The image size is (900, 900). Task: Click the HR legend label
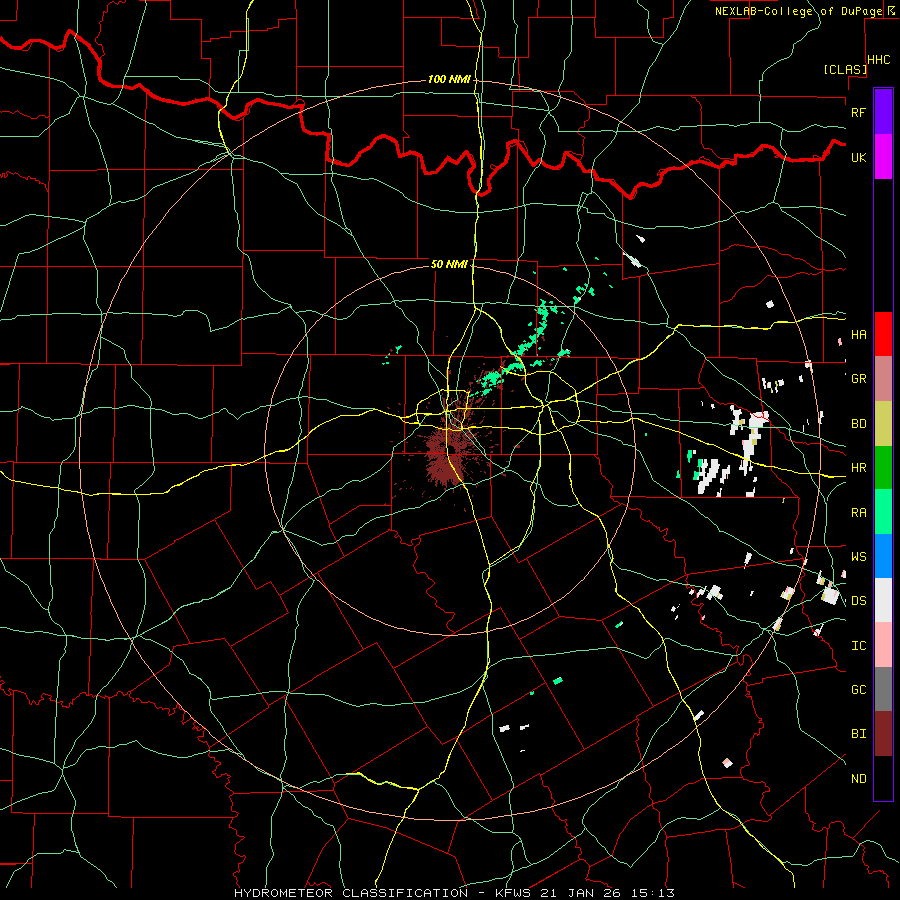point(858,468)
